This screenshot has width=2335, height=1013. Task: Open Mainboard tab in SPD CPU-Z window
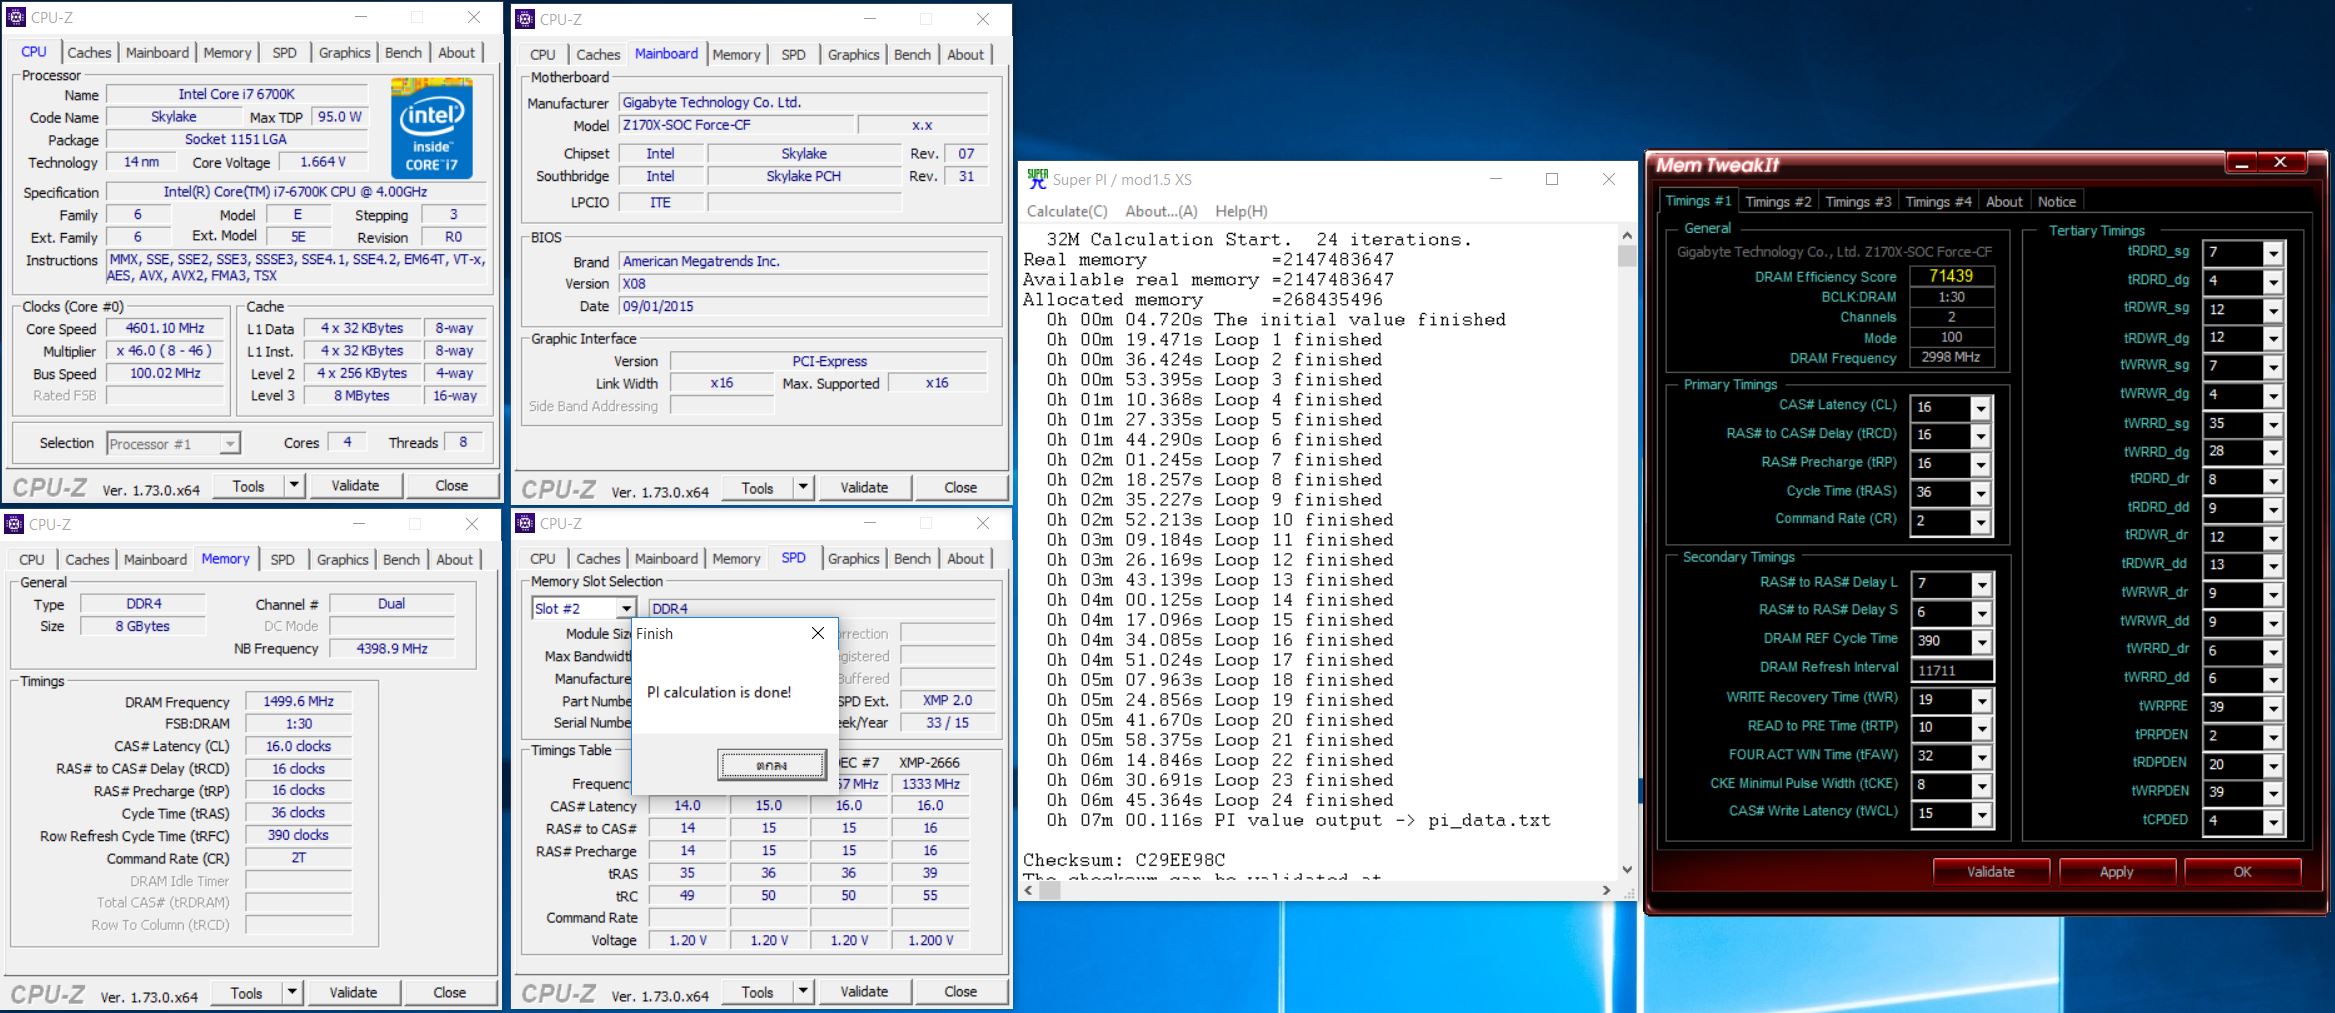point(666,559)
